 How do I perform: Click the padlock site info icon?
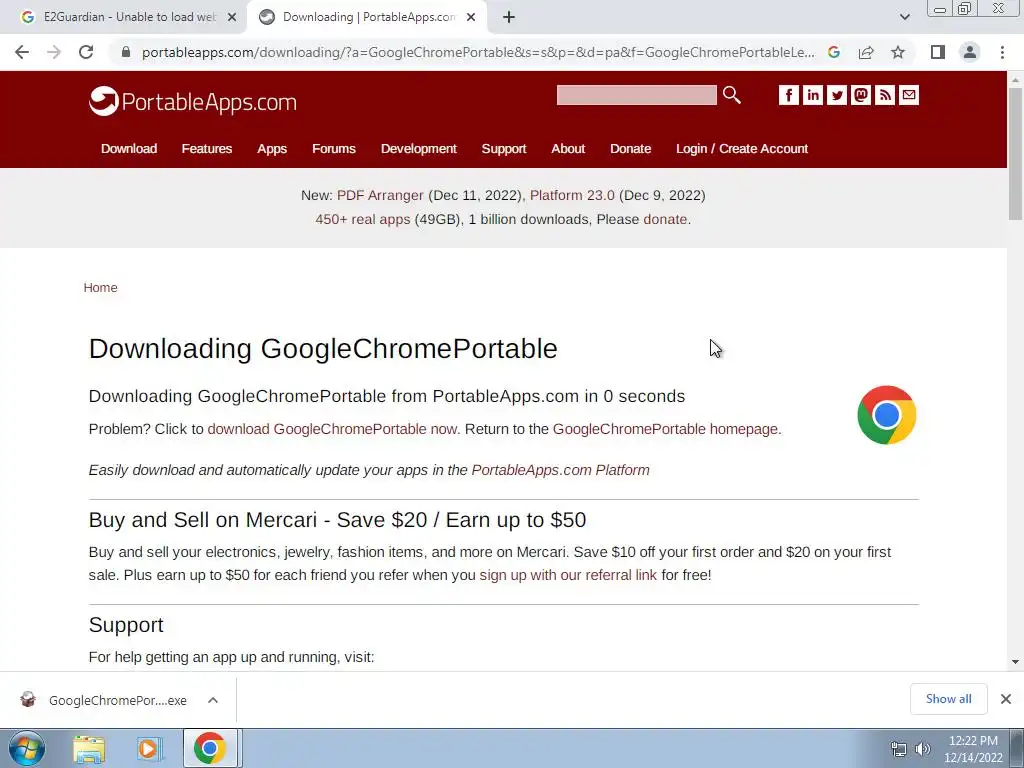click(126, 52)
